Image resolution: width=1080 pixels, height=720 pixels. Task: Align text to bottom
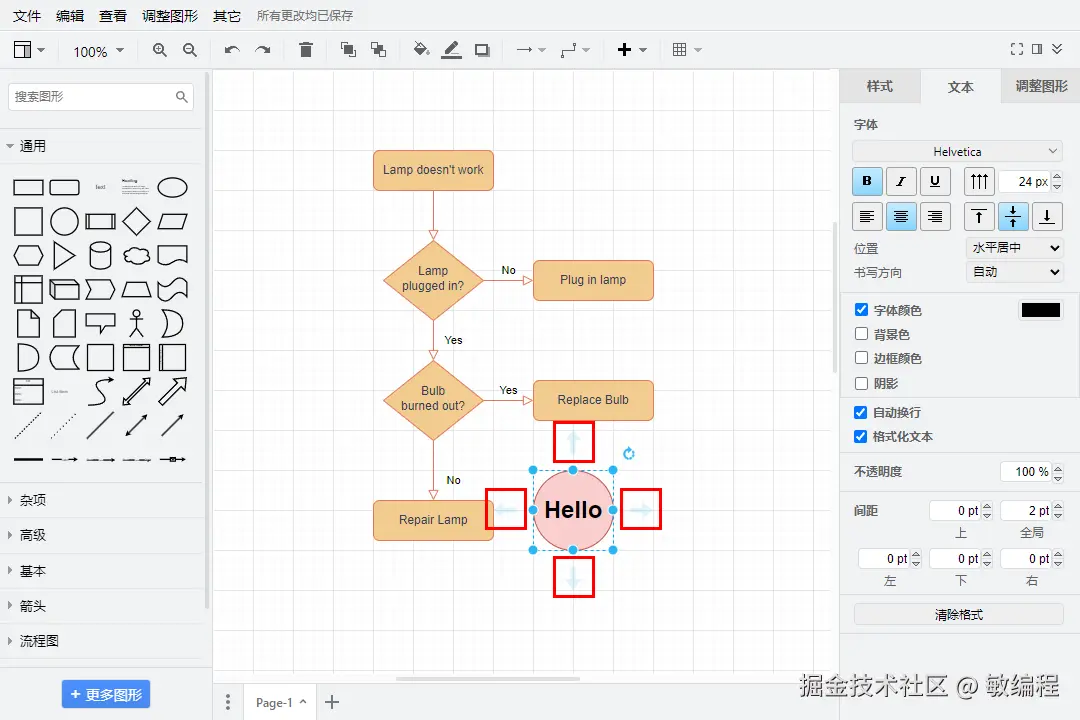coord(1047,216)
